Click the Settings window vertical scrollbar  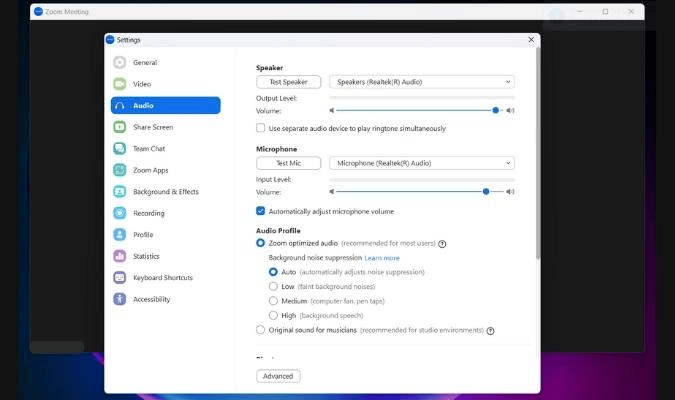pos(538,154)
